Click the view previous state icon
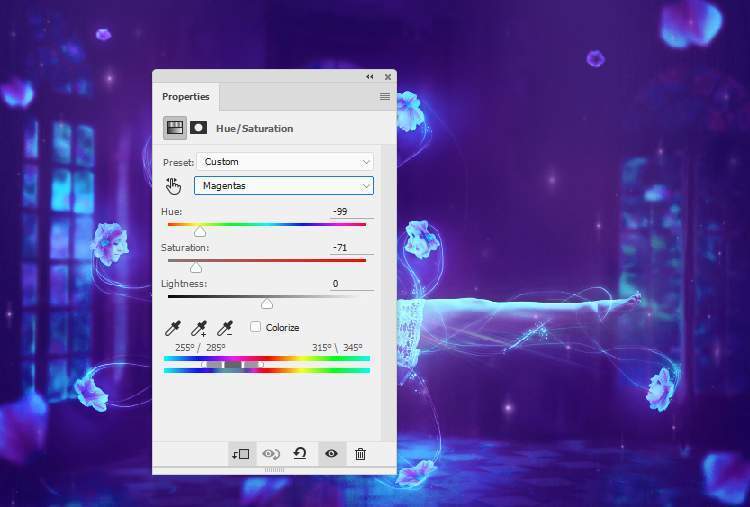The image size is (750, 507). (x=271, y=454)
